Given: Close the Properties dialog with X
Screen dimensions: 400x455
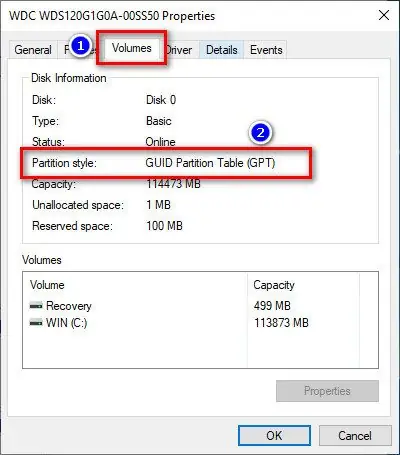Looking at the screenshot, I should click(x=384, y=15).
